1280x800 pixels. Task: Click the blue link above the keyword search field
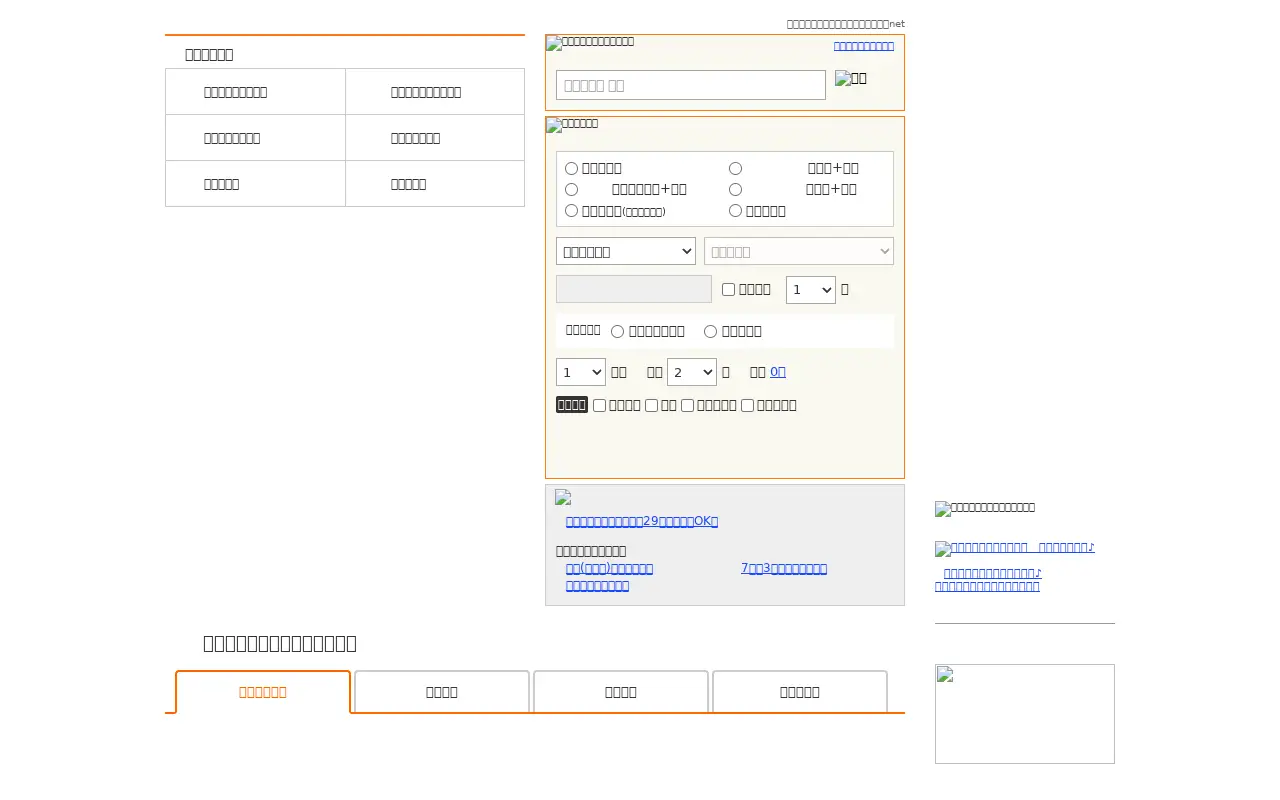point(864,46)
